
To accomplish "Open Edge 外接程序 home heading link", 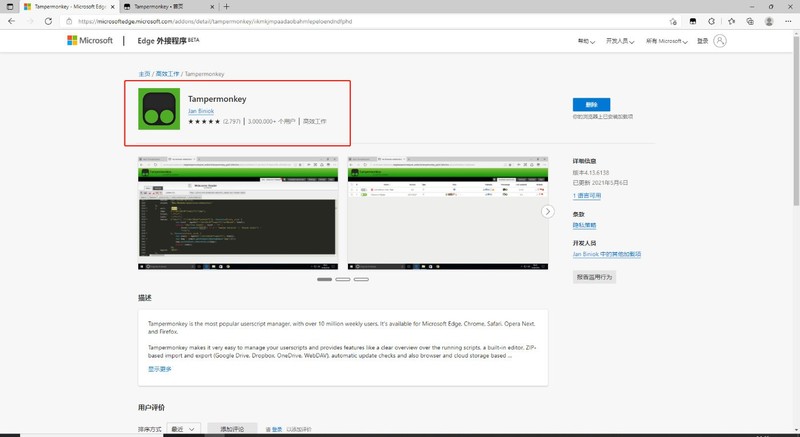I will pos(168,41).
